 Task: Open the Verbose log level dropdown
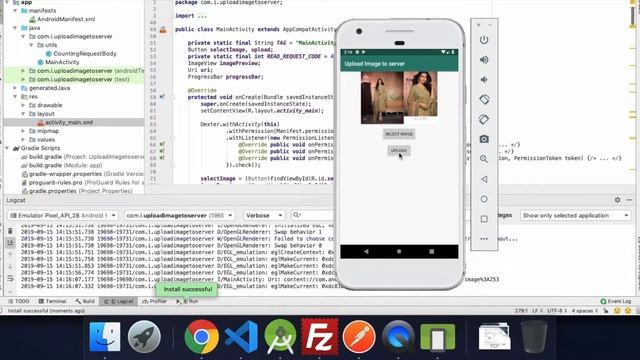[264, 216]
